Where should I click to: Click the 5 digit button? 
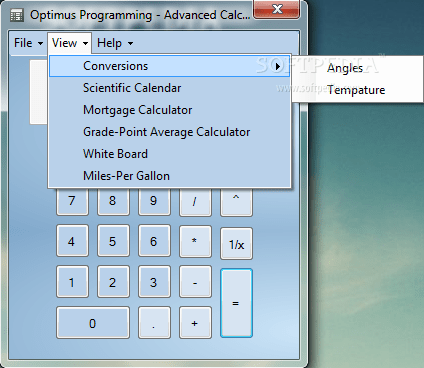(x=113, y=241)
